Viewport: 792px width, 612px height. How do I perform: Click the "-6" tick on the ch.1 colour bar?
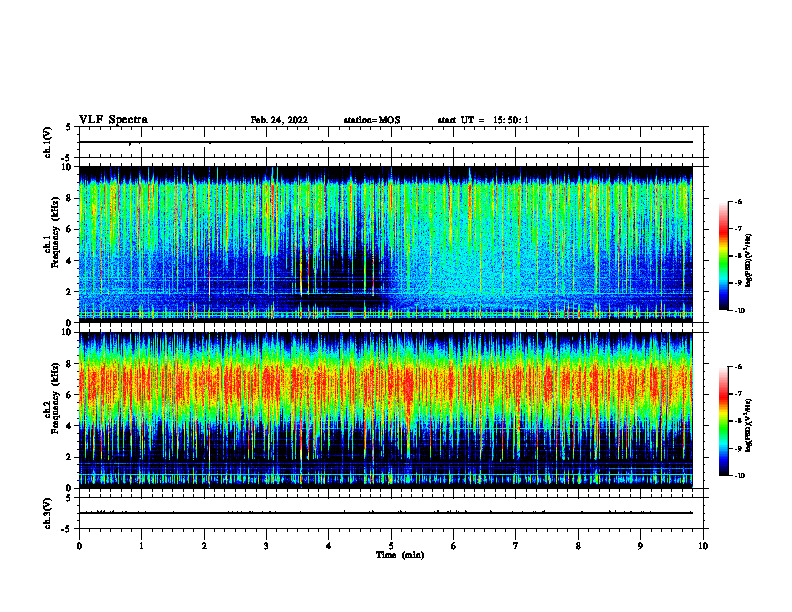coord(738,202)
